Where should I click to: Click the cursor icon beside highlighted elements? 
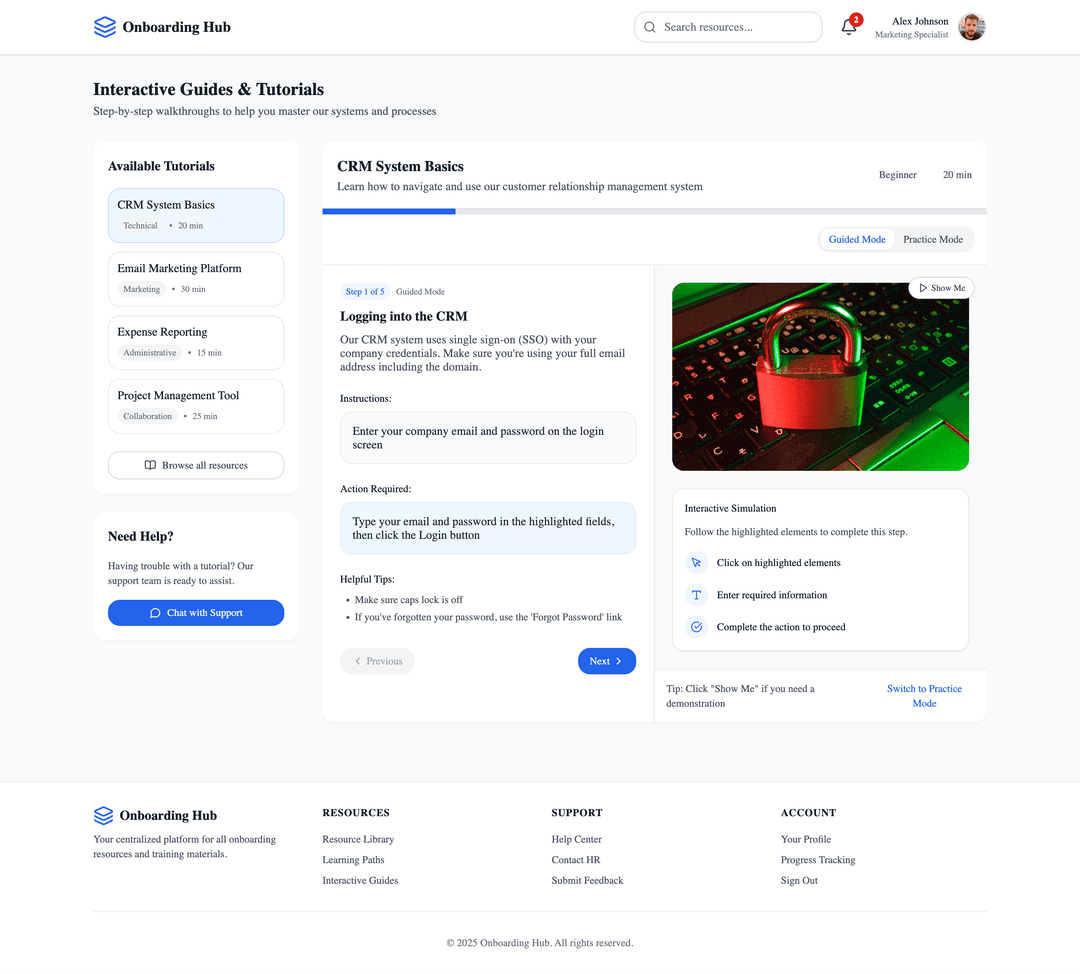(x=696, y=563)
